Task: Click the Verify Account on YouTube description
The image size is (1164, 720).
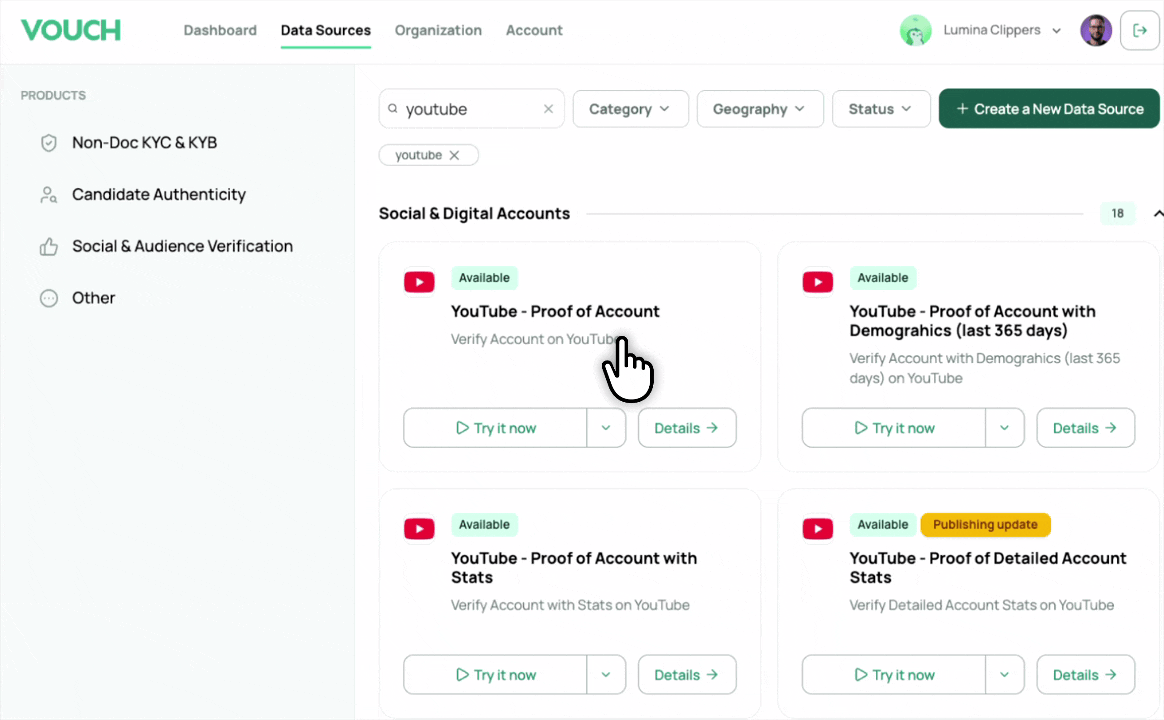Action: point(534,339)
